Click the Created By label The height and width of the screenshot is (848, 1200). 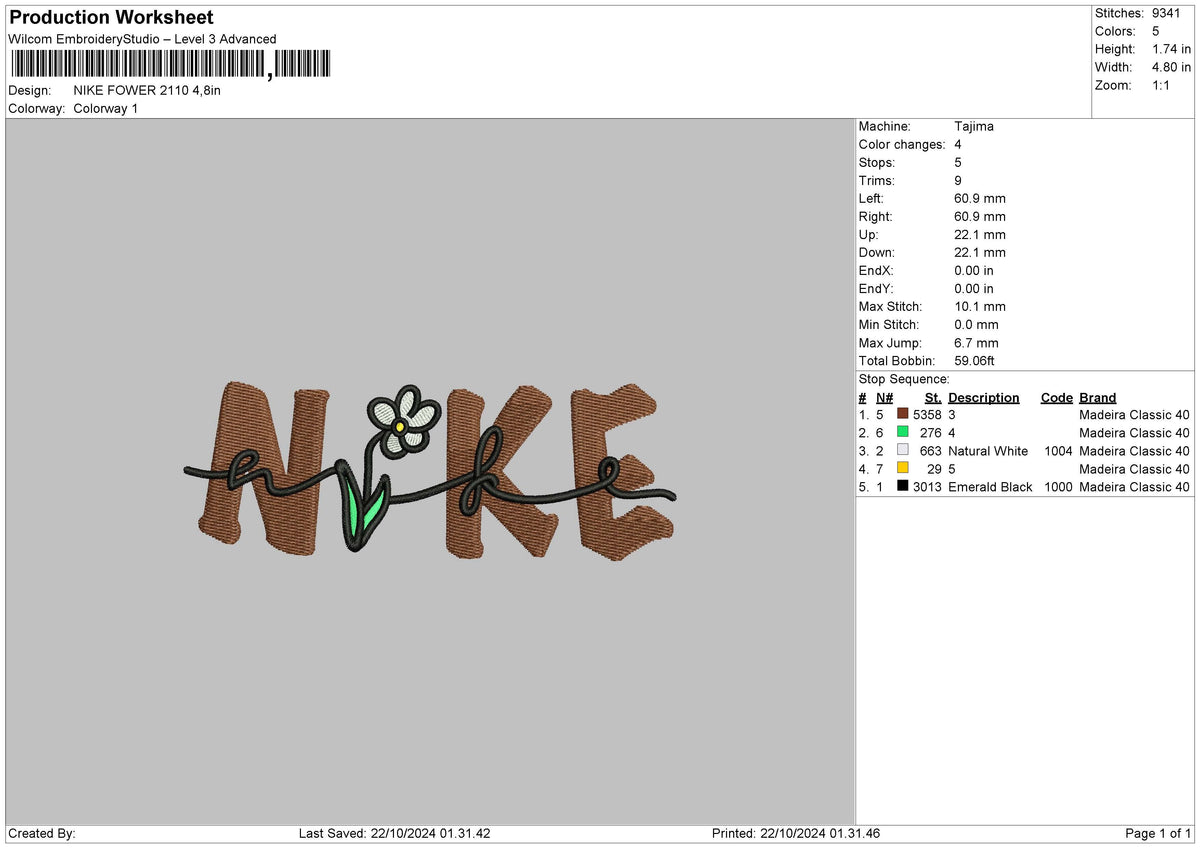41,833
